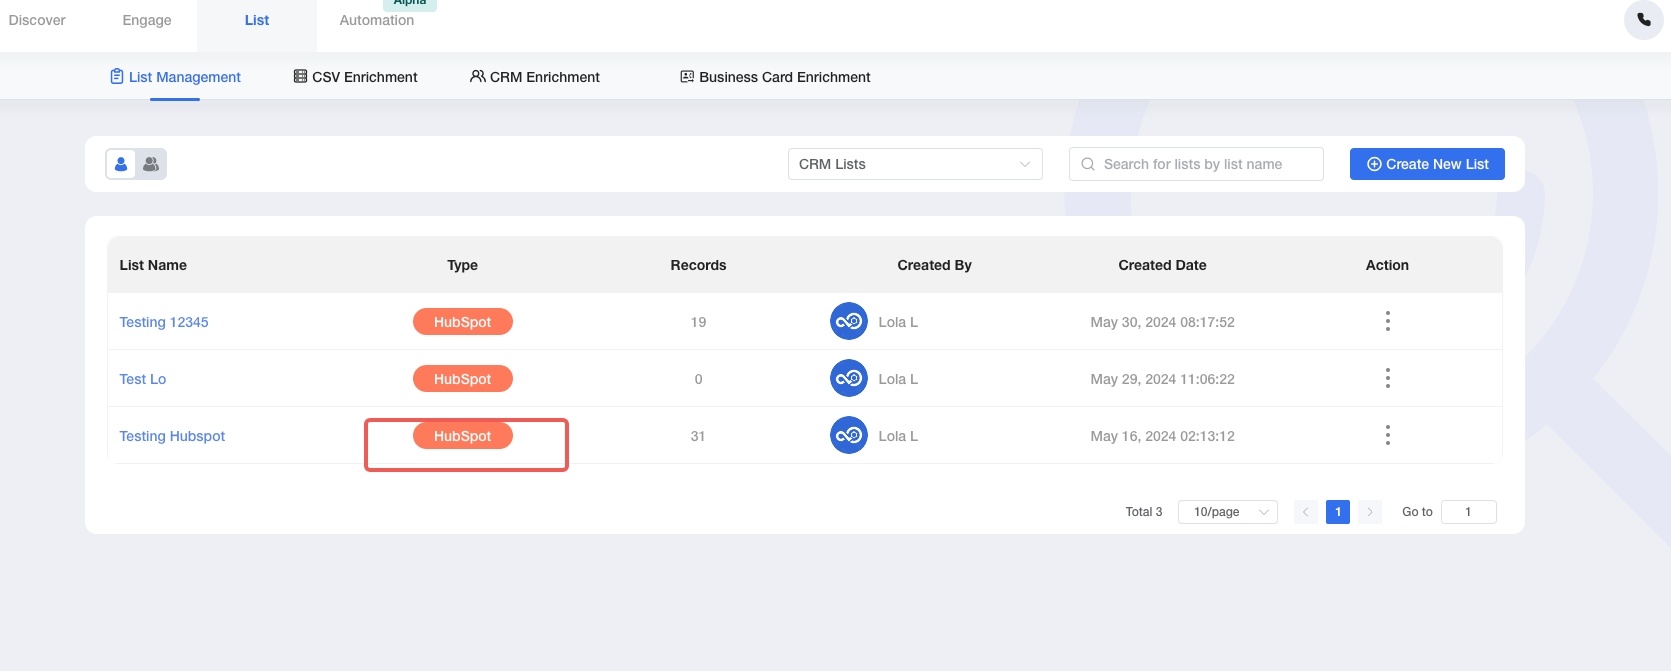The height and width of the screenshot is (671, 1671).
Task: Open the Business Card Enrichment sub-tab
Action: [775, 77]
